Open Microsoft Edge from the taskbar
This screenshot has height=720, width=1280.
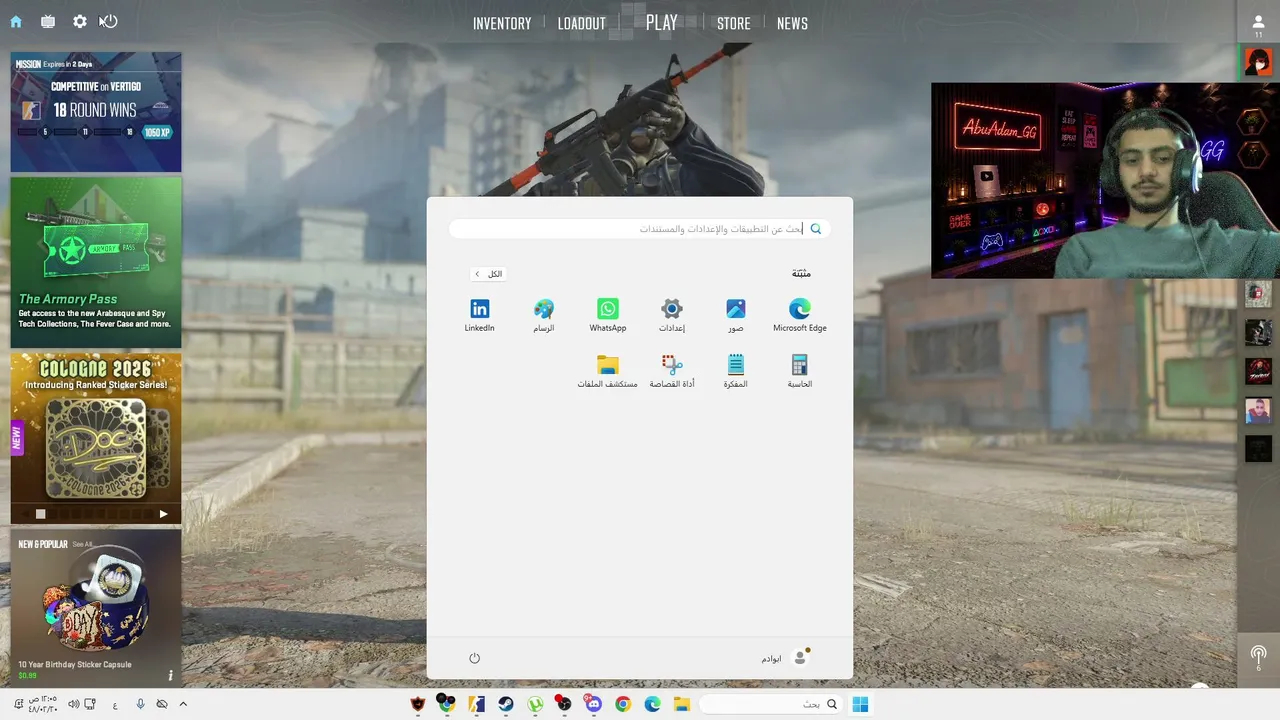point(653,704)
